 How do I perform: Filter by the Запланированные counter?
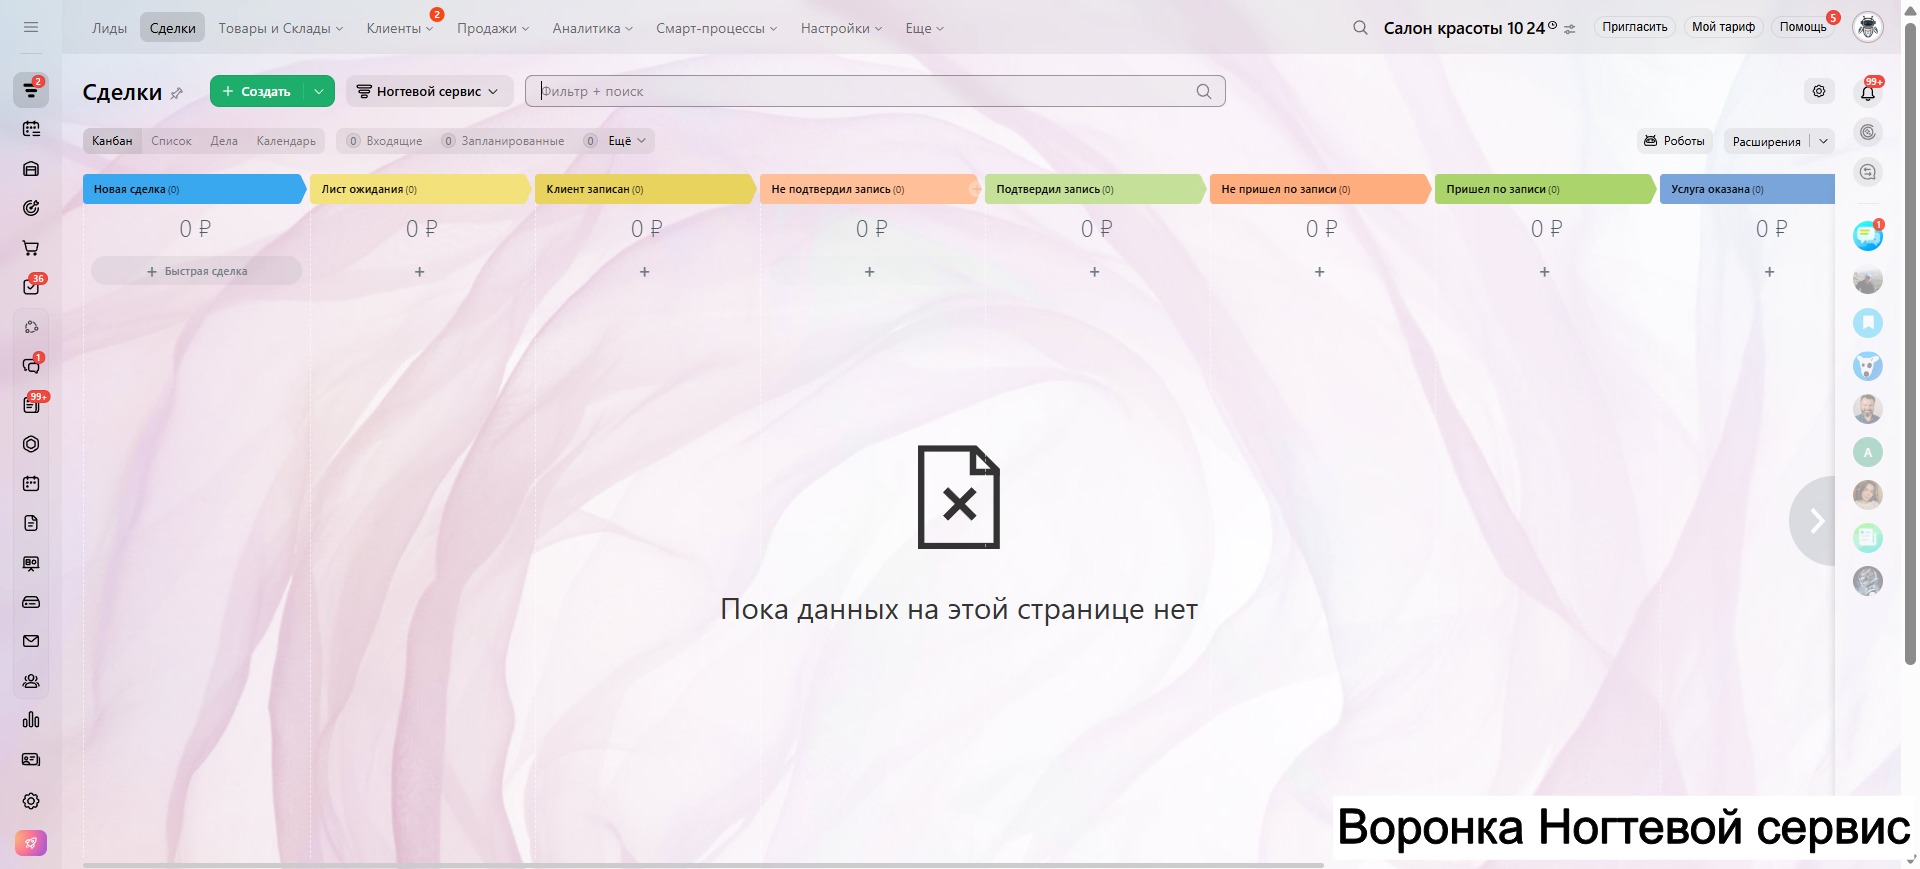pos(504,141)
